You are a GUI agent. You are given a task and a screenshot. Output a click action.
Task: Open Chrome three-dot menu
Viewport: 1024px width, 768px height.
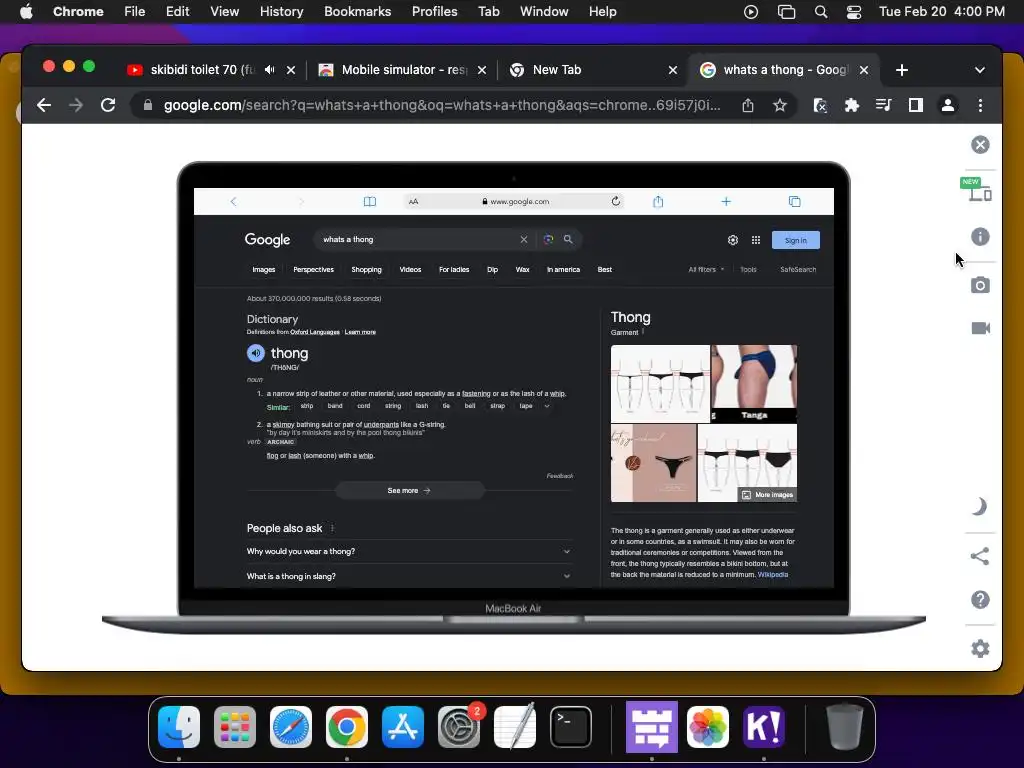click(980, 105)
